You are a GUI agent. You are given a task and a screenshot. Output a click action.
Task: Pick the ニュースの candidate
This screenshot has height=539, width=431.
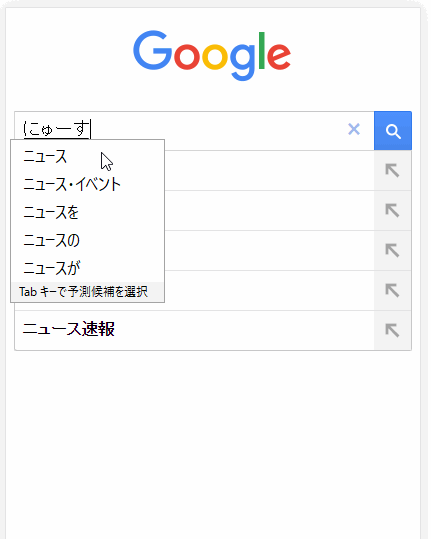click(x=51, y=240)
